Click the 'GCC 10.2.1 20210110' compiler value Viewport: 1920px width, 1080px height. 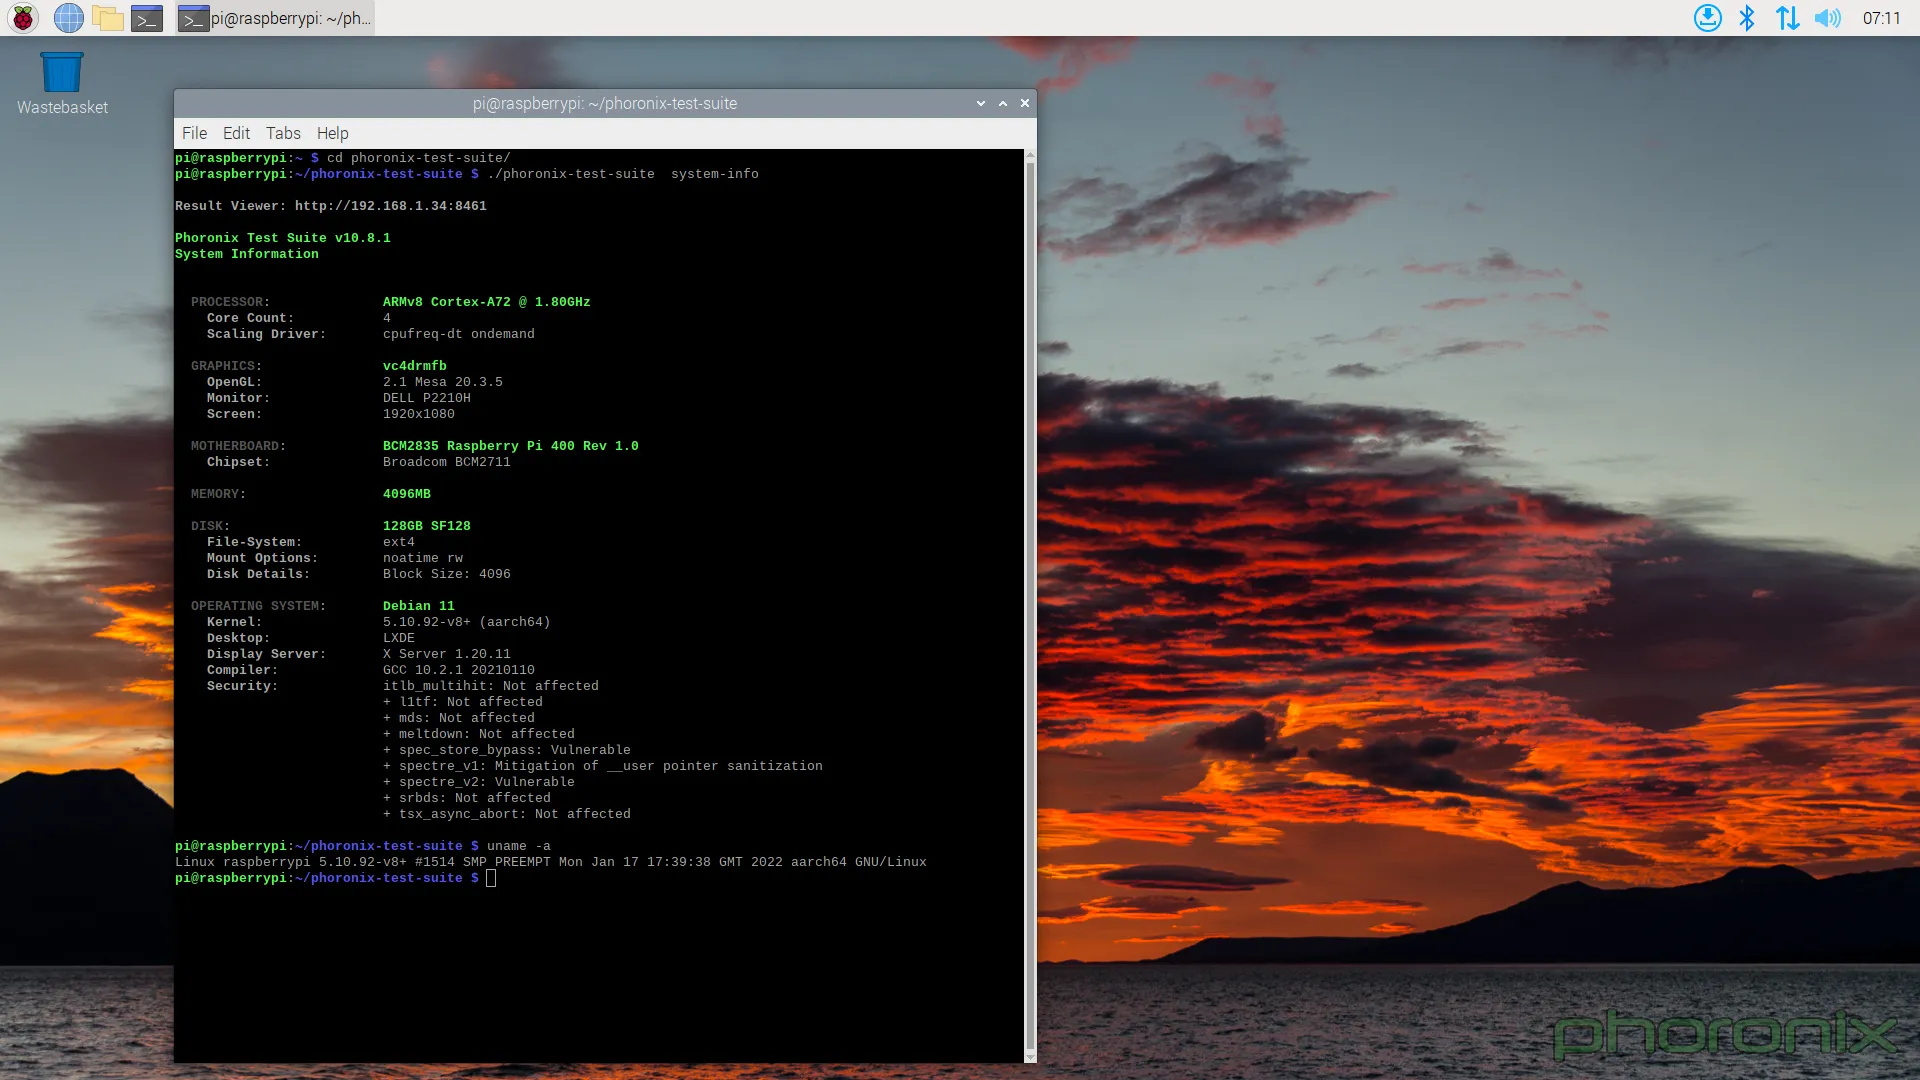click(x=459, y=670)
